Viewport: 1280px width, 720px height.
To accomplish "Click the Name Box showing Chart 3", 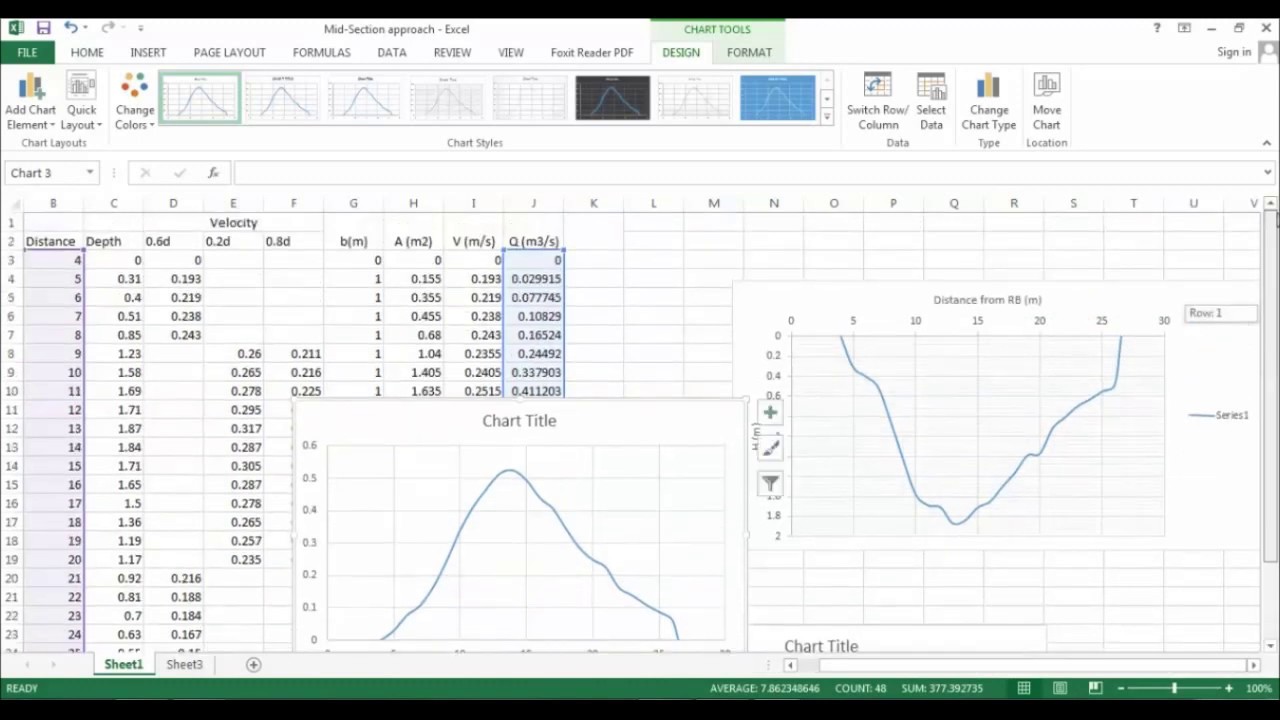I will click(44, 173).
